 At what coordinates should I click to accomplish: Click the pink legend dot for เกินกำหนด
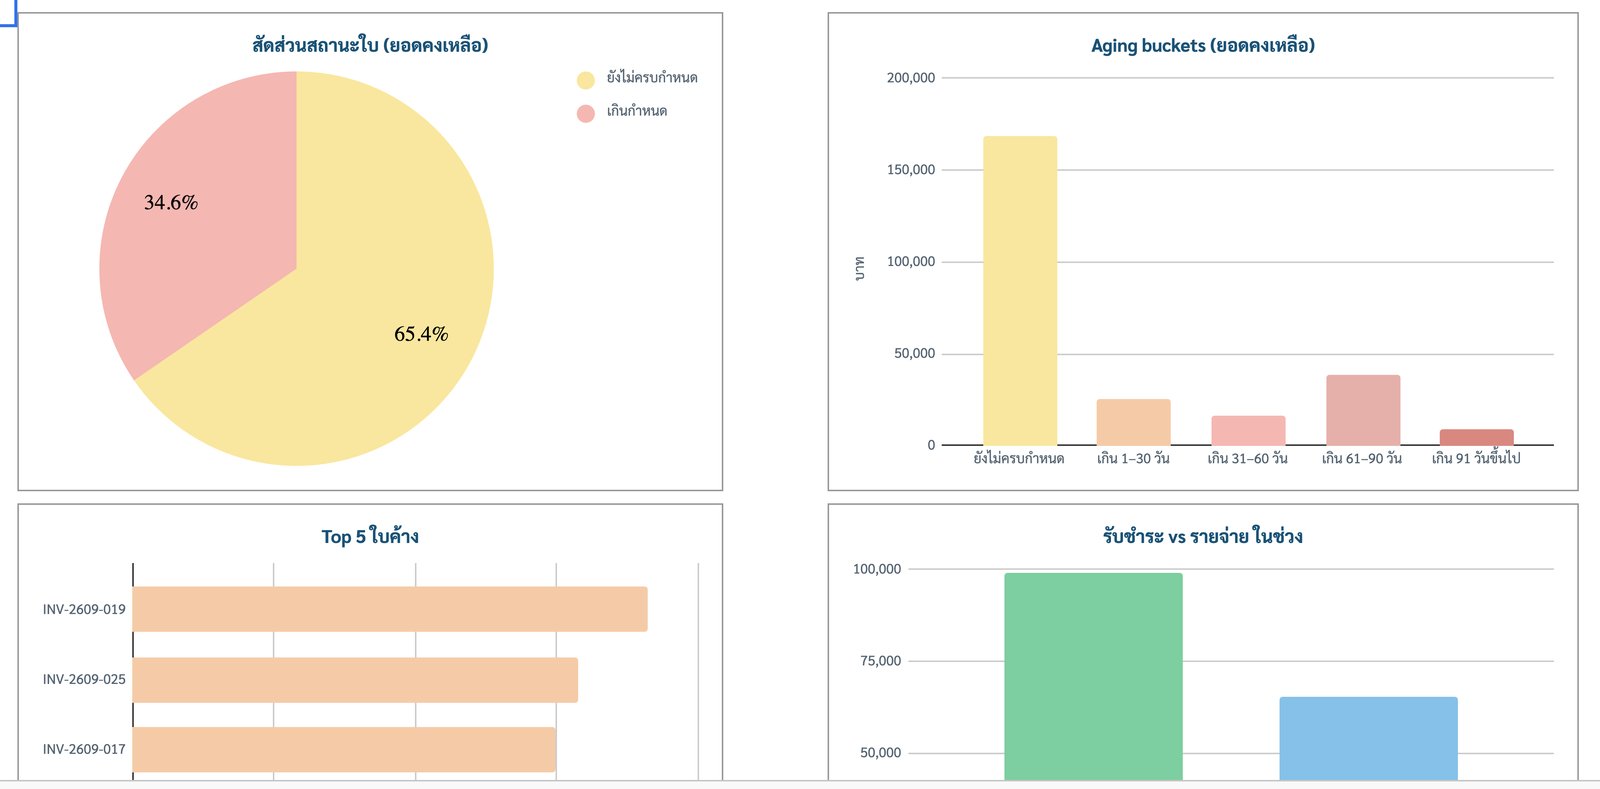click(x=586, y=113)
